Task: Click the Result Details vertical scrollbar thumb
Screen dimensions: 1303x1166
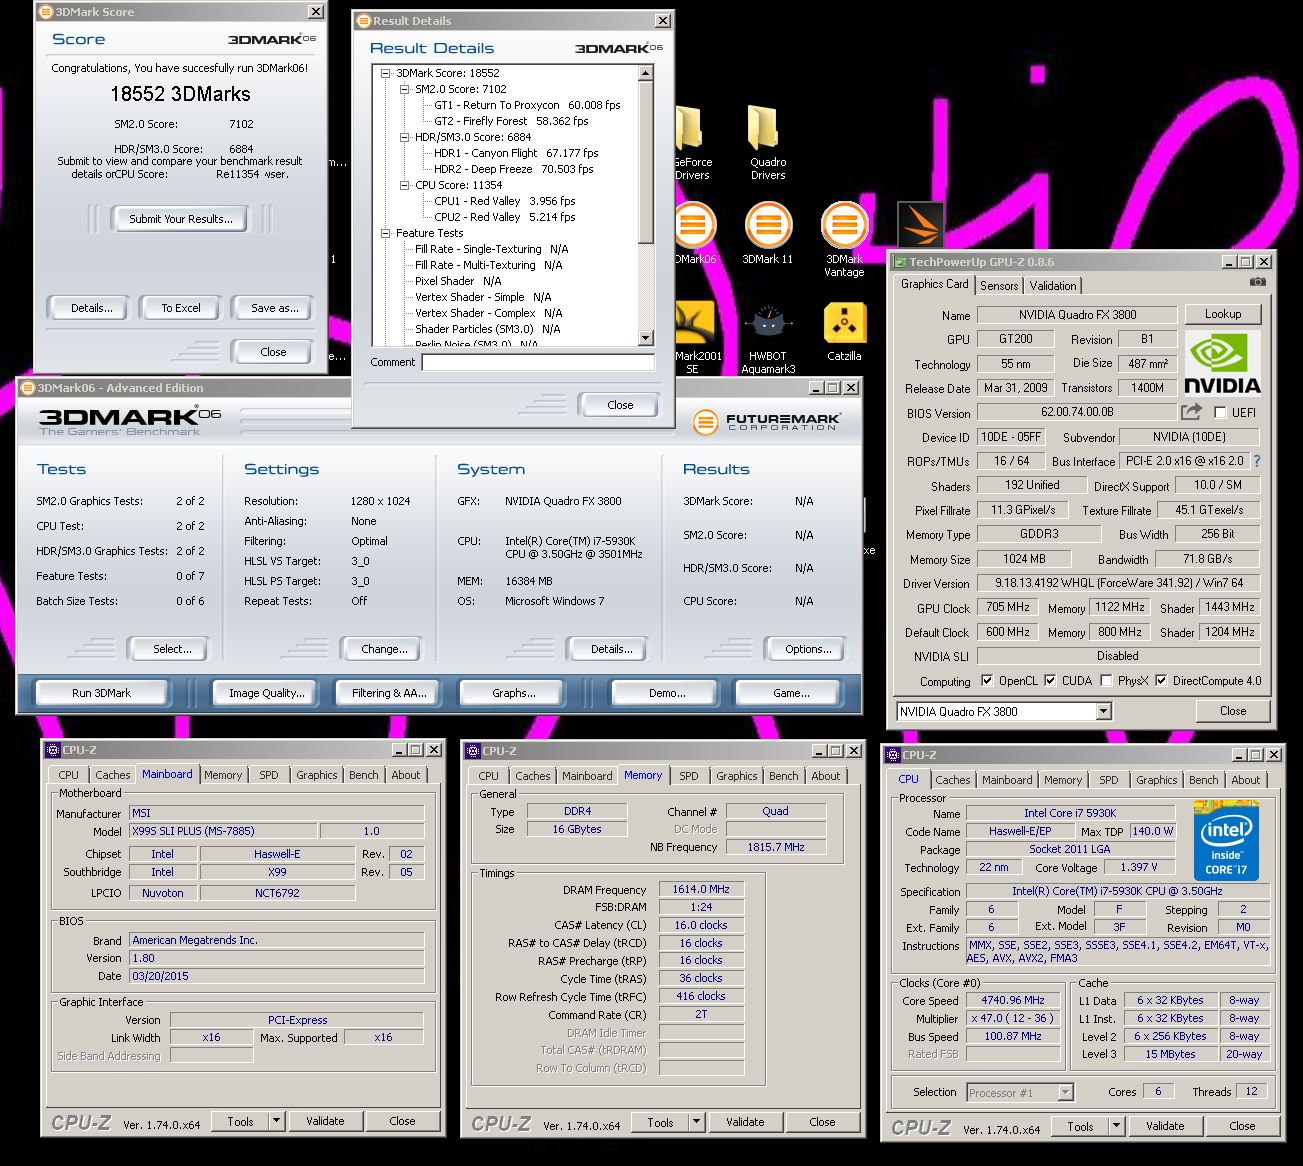Action: click(x=645, y=160)
